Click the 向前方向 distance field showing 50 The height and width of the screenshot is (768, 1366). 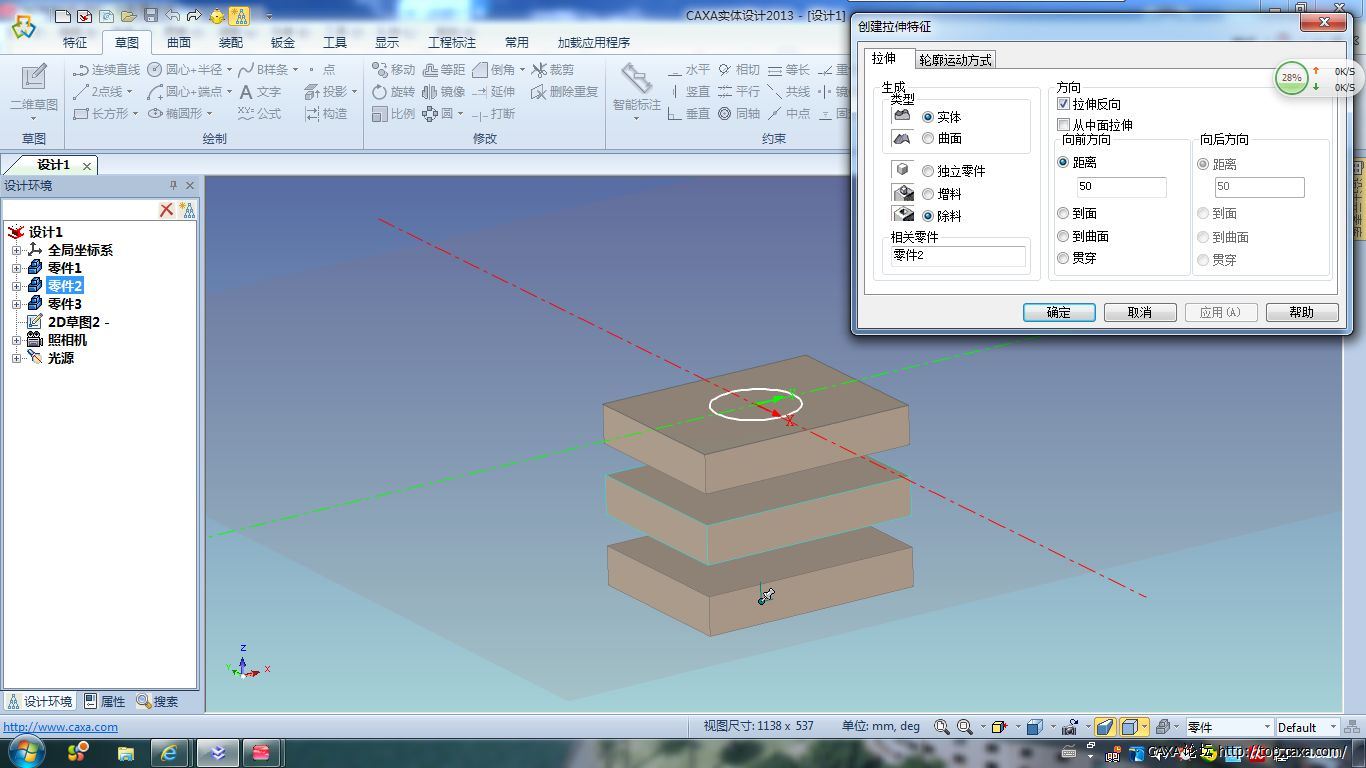tap(1121, 187)
